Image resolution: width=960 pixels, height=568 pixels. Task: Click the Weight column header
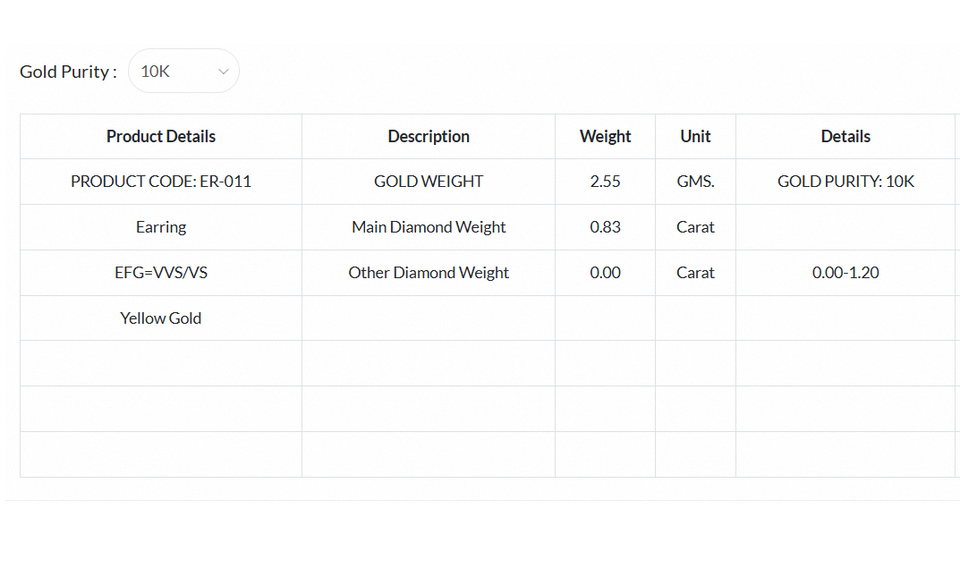tap(605, 137)
